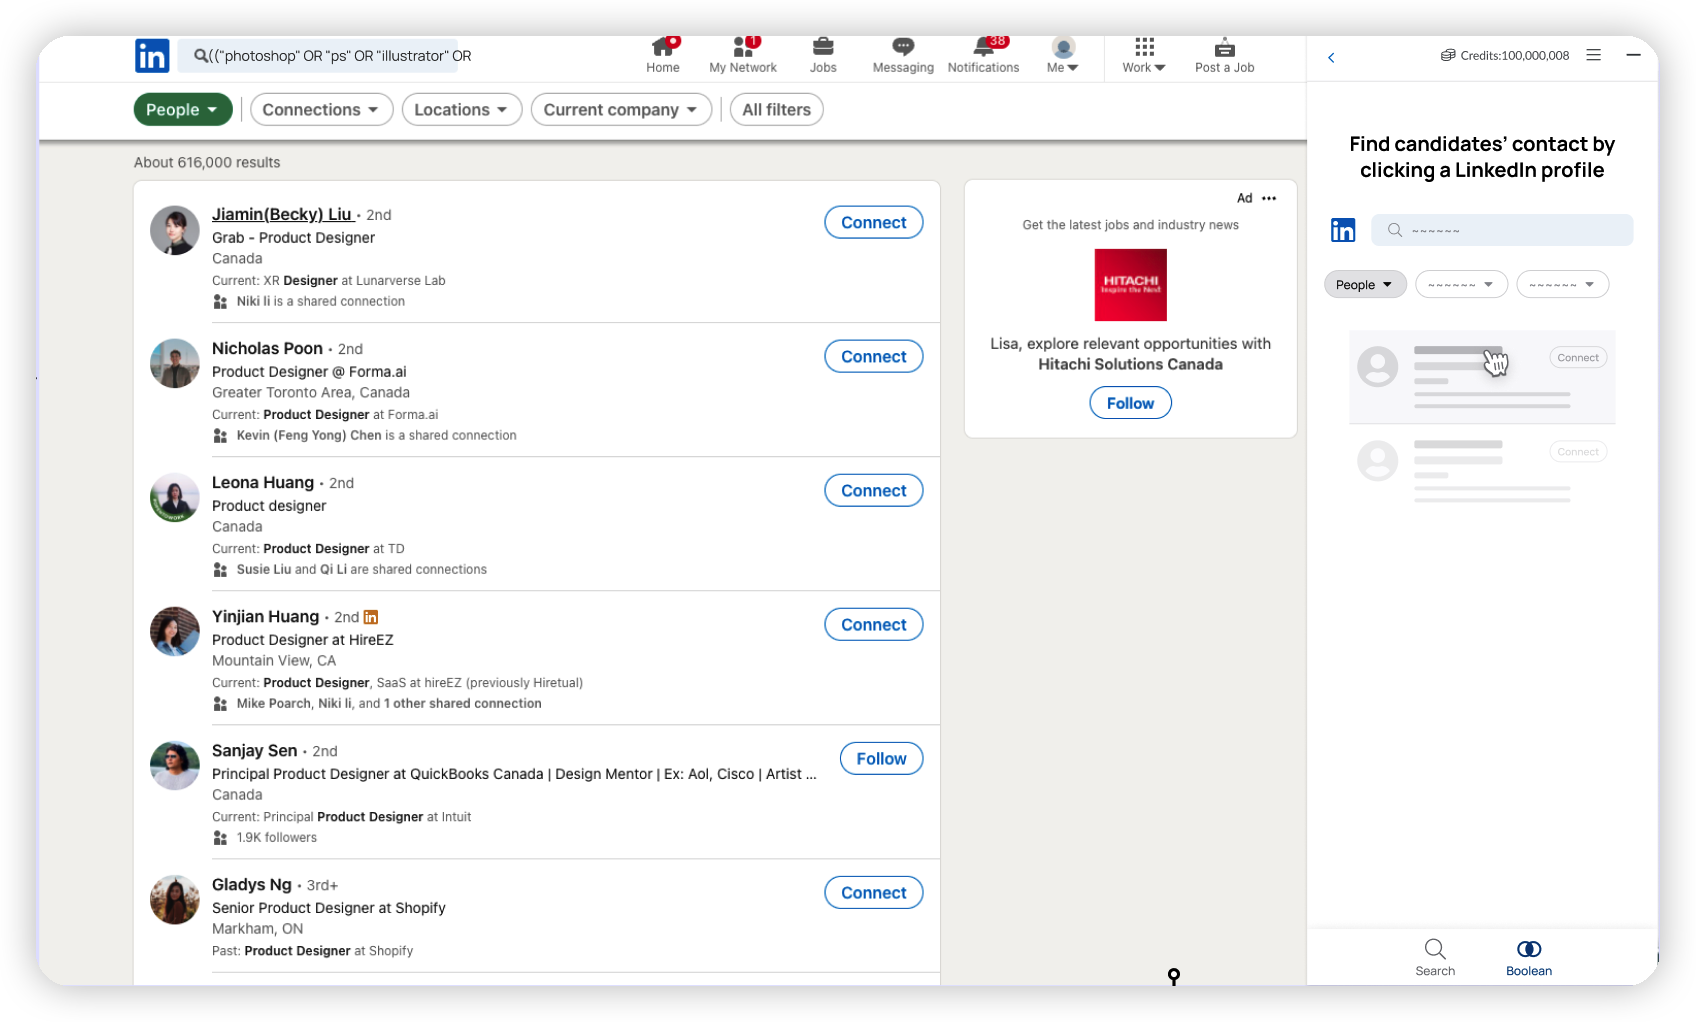Click shared connection icon under Nicholas Poon
The image size is (1696, 1022).
220,436
